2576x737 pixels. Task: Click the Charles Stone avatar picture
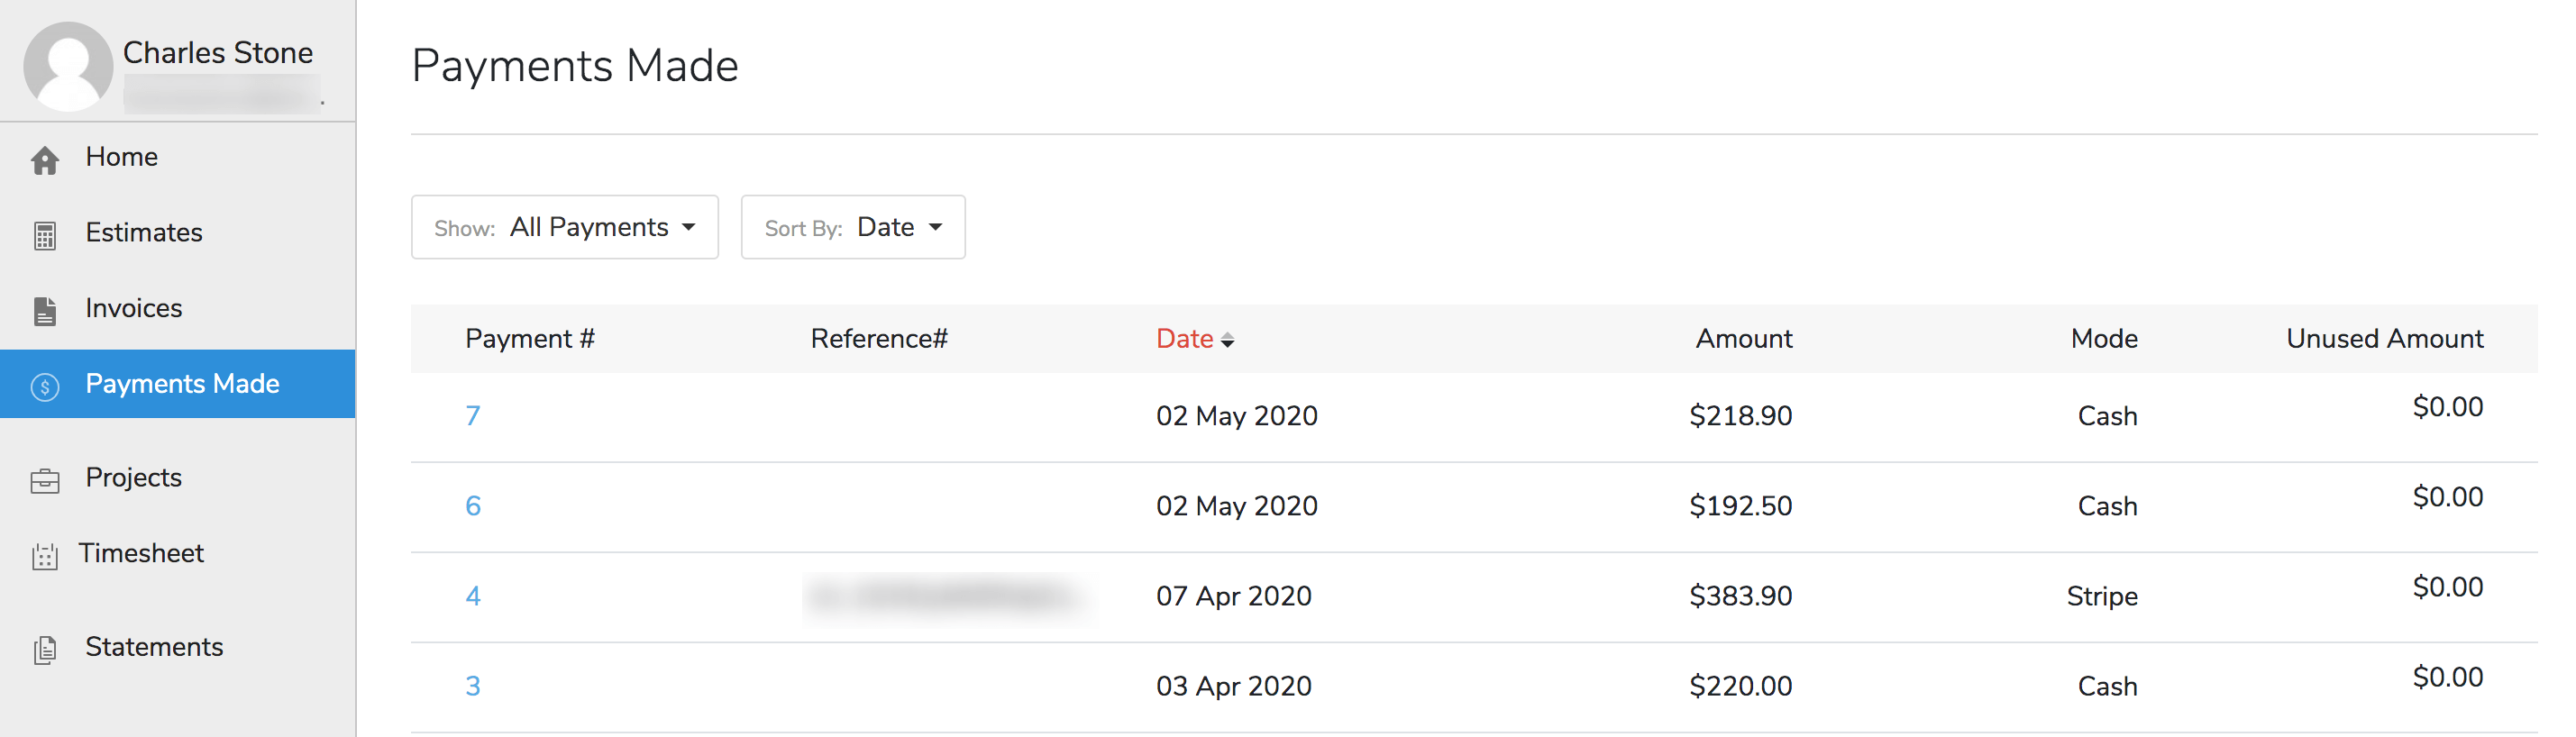[68, 66]
